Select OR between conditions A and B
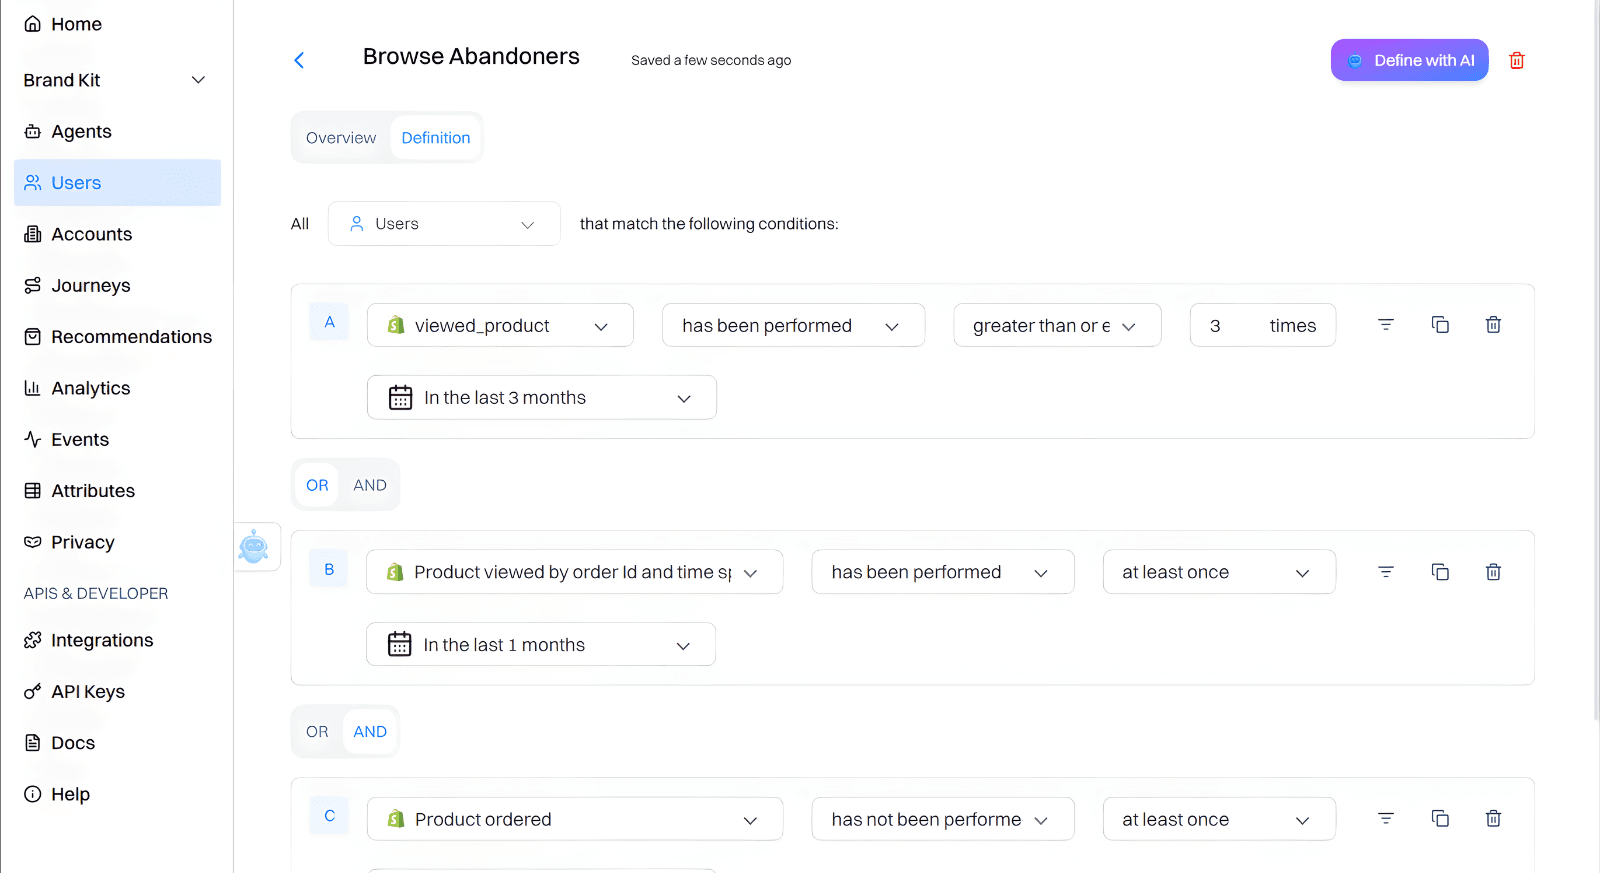The image size is (1600, 873). [x=317, y=485]
